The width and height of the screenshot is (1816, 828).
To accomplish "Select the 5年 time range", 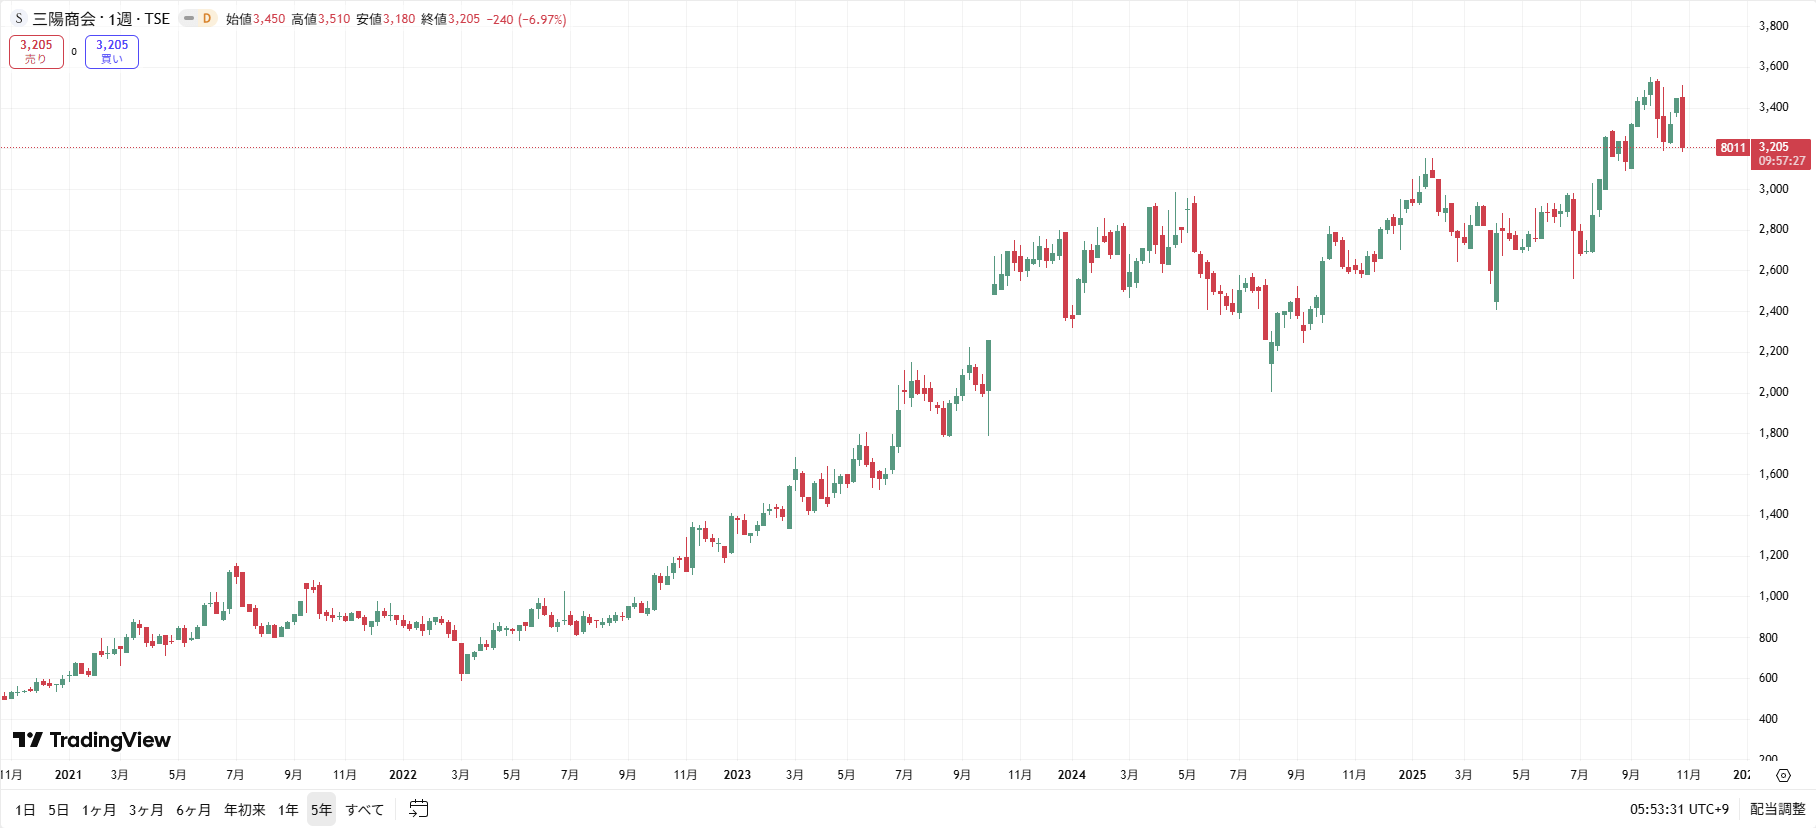I will (x=321, y=810).
